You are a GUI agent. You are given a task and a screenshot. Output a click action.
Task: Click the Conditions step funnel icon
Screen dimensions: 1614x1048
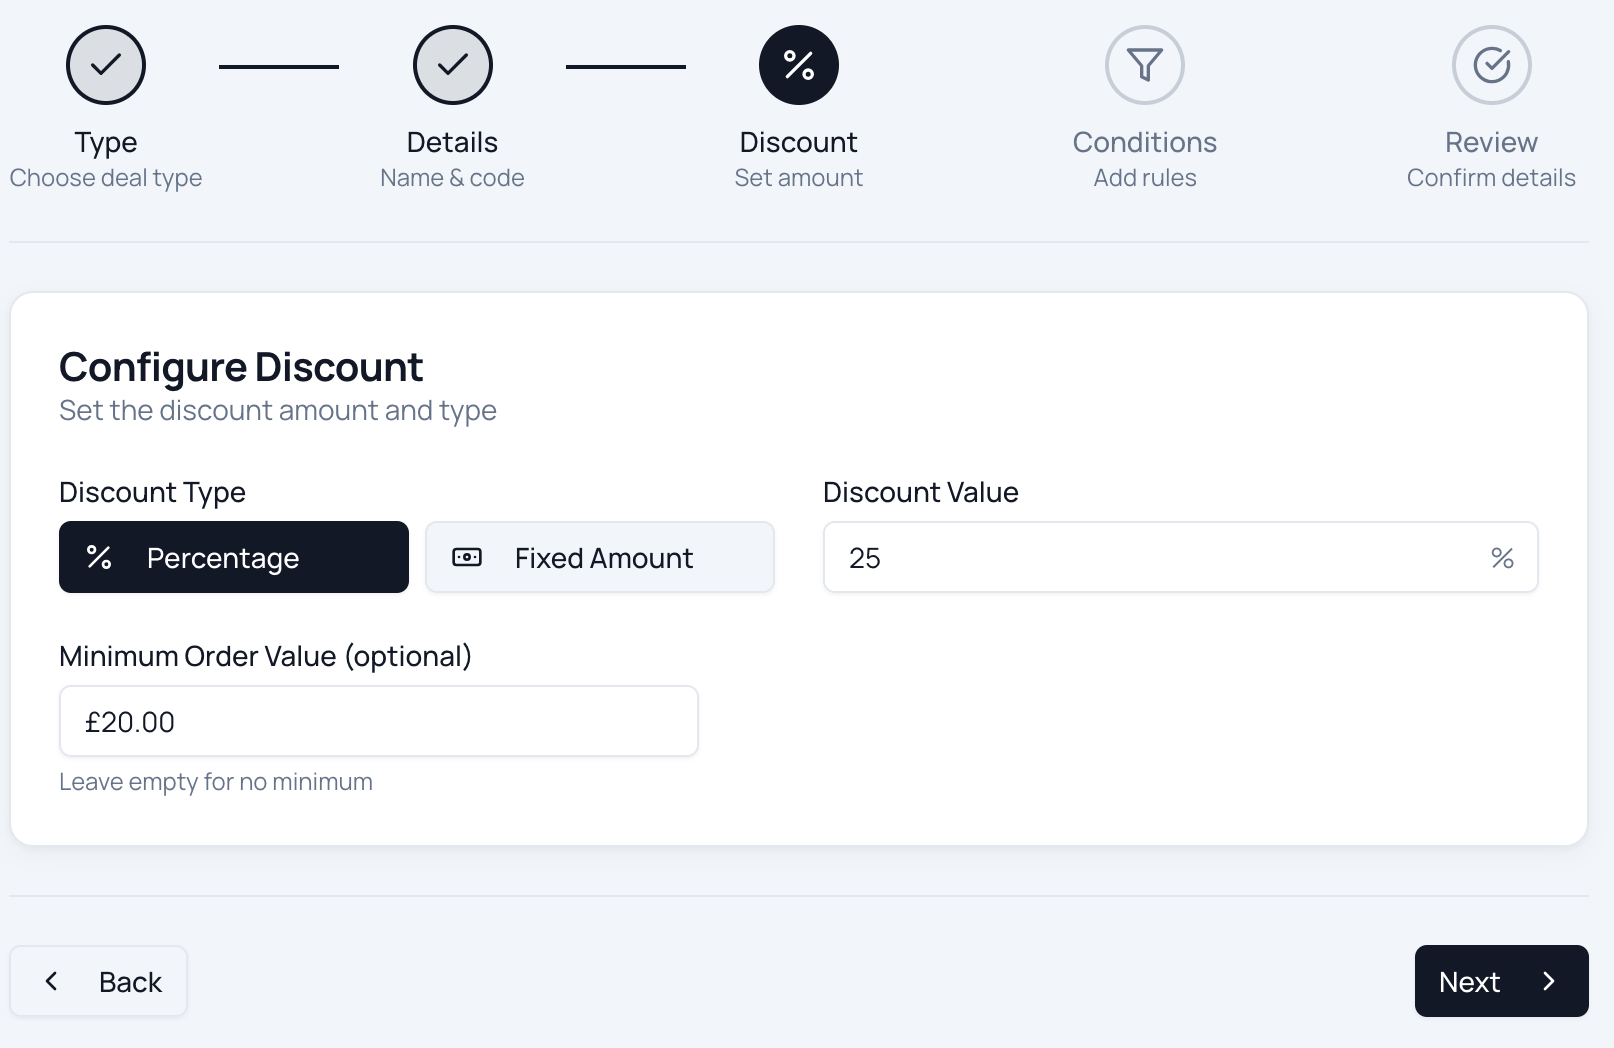coord(1145,65)
